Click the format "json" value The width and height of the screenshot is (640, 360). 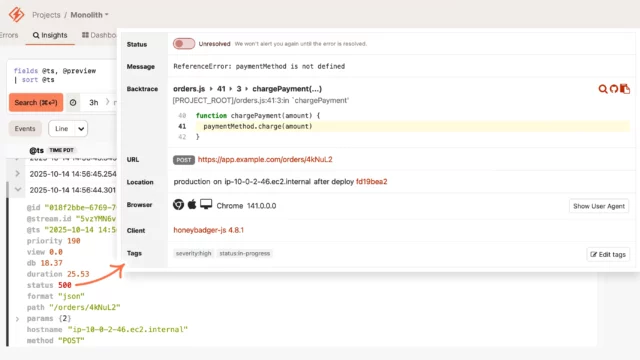71,296
